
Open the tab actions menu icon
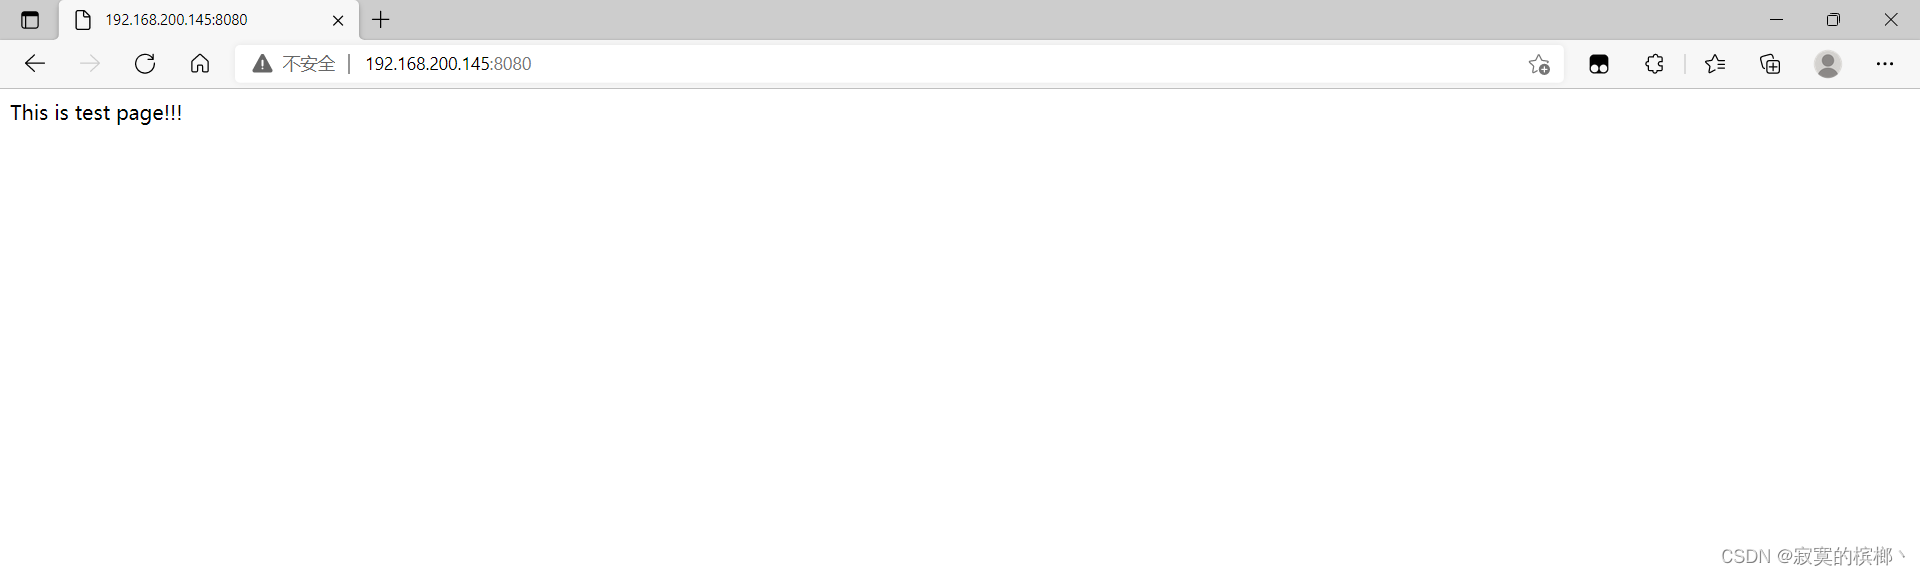point(30,20)
